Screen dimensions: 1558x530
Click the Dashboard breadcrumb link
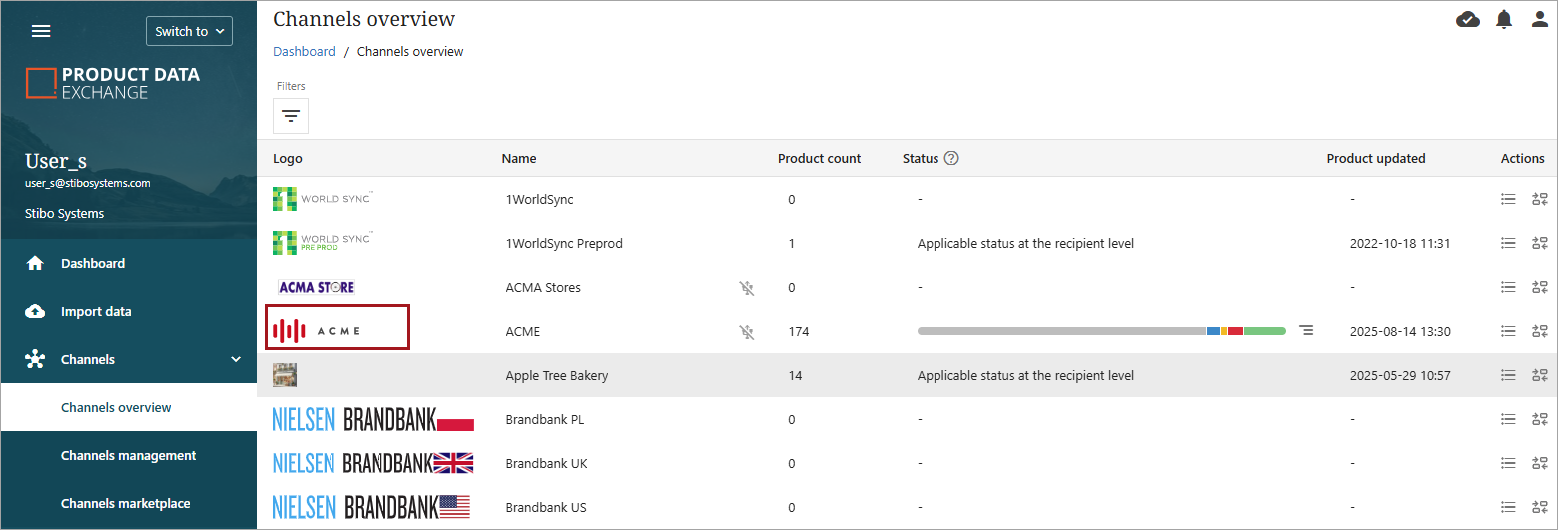point(304,51)
